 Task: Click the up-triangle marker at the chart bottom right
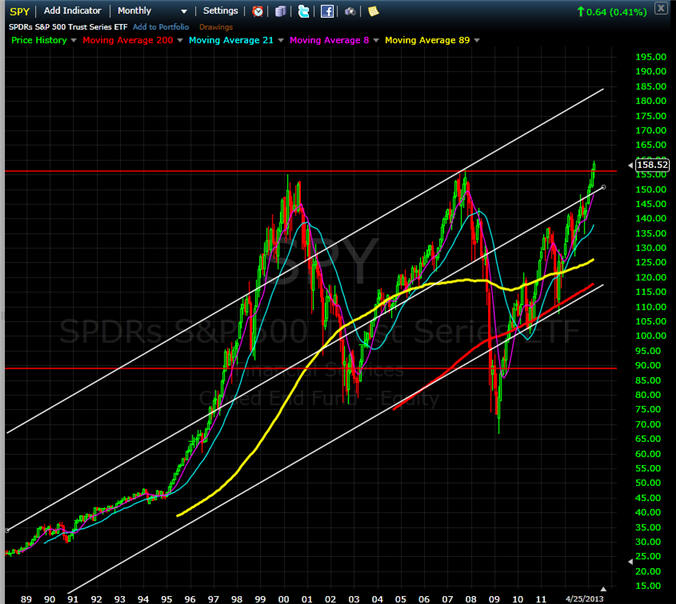point(604,589)
